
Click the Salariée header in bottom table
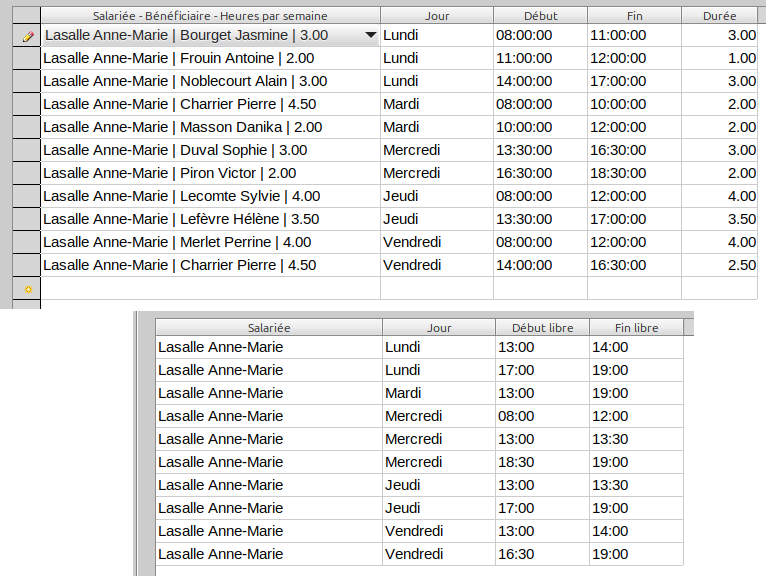(x=269, y=327)
